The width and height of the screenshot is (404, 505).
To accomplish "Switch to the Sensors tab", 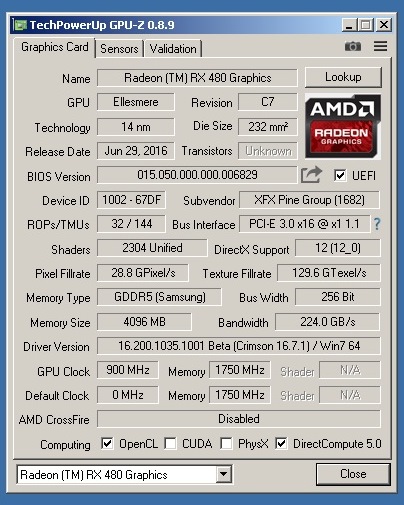I will click(119, 49).
